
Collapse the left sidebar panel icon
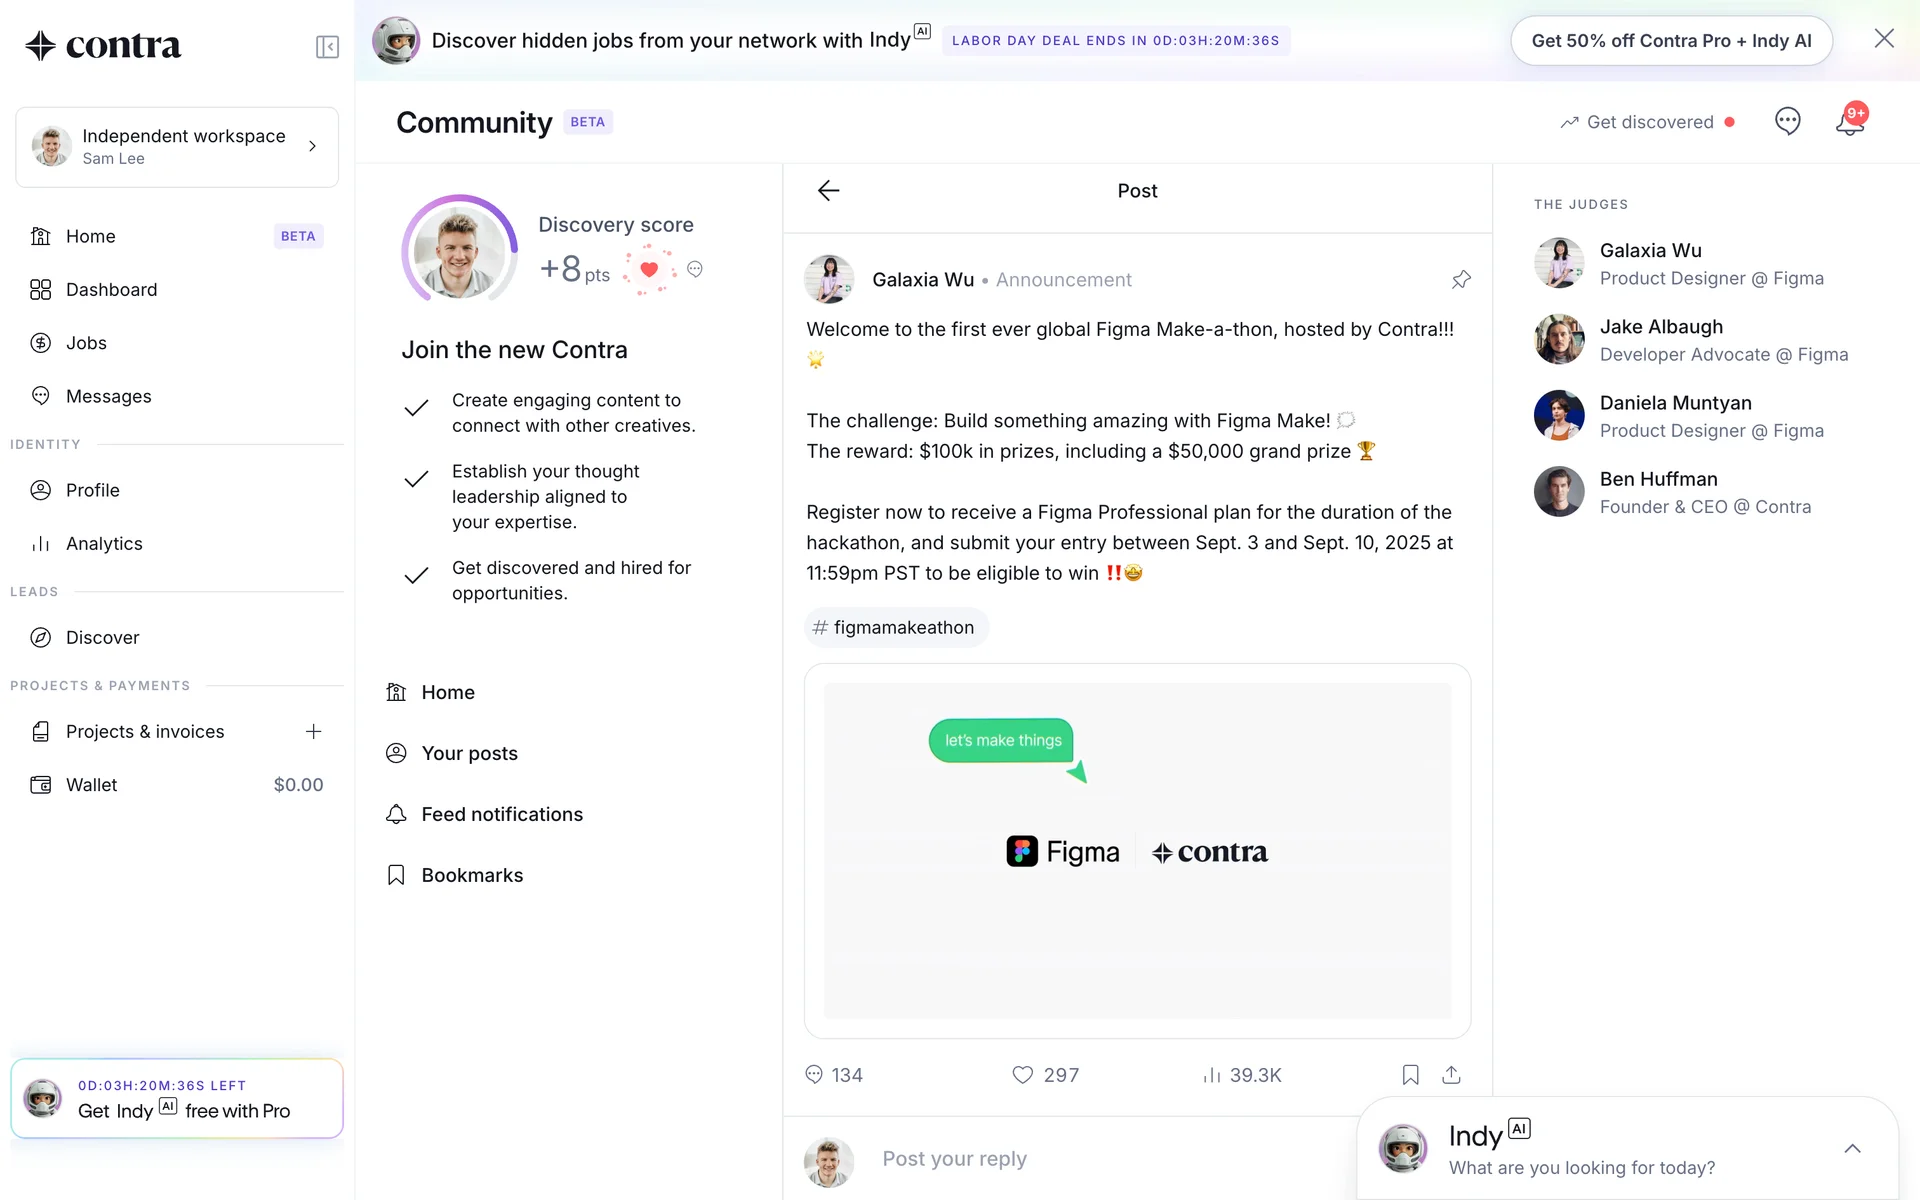pyautogui.click(x=327, y=47)
